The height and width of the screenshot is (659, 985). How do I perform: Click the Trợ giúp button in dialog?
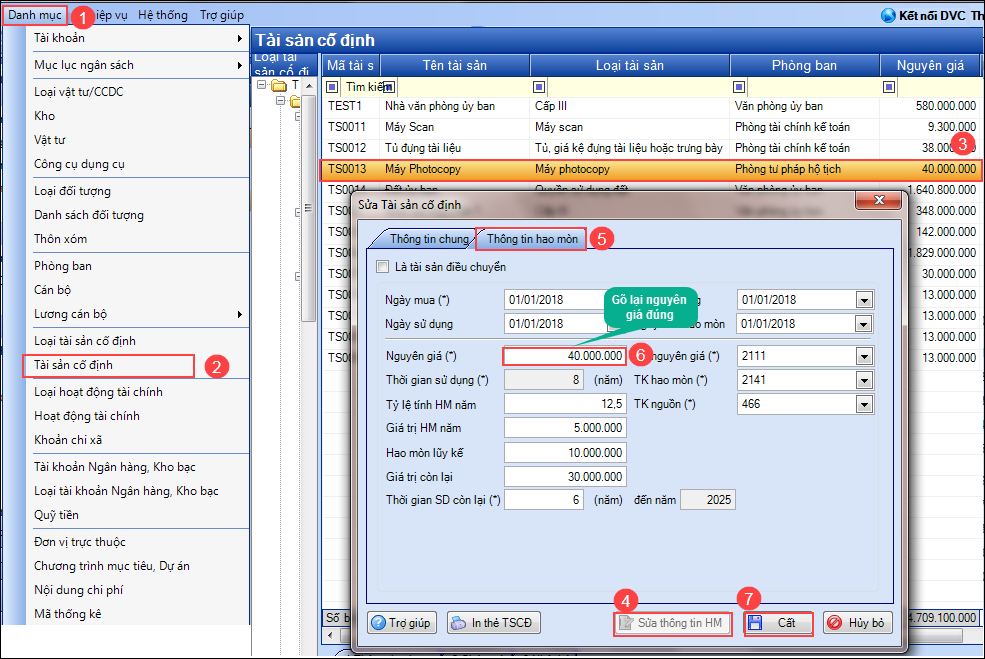pos(401,623)
